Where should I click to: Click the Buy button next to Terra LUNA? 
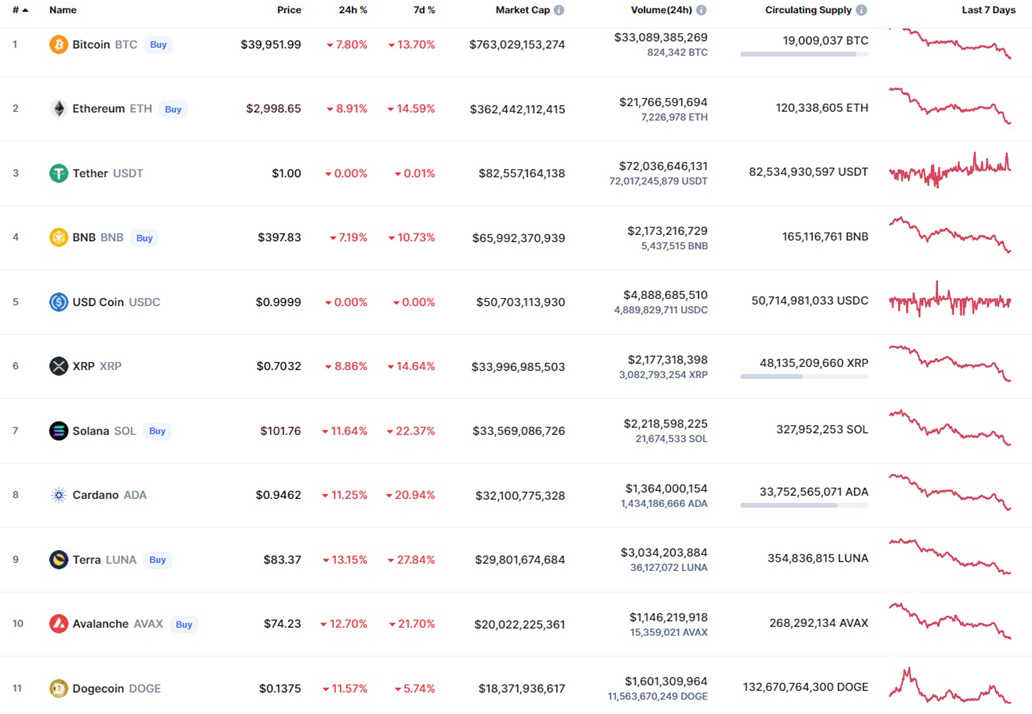pyautogui.click(x=157, y=560)
